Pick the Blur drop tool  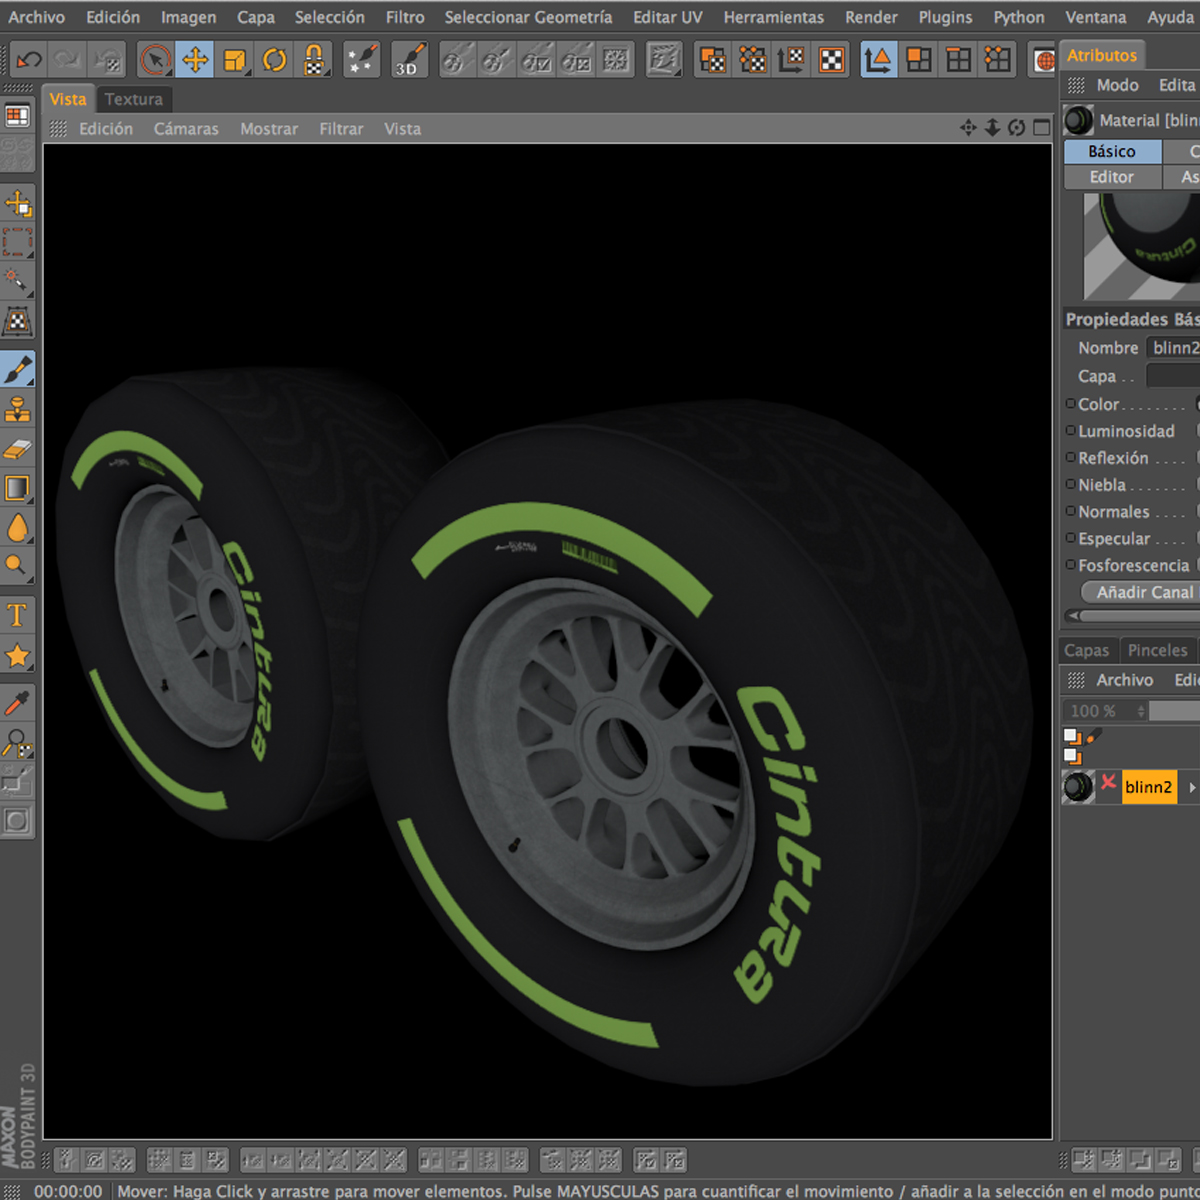click(x=18, y=527)
